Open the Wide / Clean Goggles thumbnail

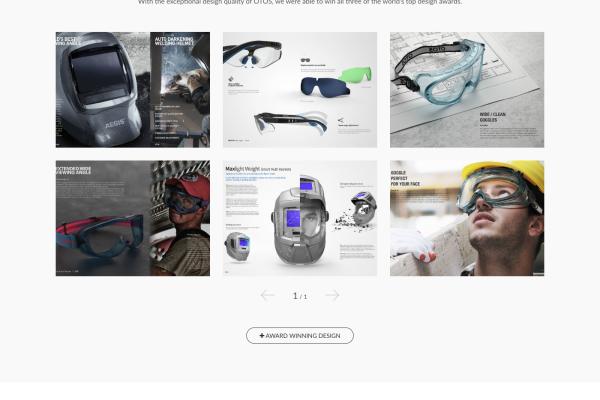(467, 90)
